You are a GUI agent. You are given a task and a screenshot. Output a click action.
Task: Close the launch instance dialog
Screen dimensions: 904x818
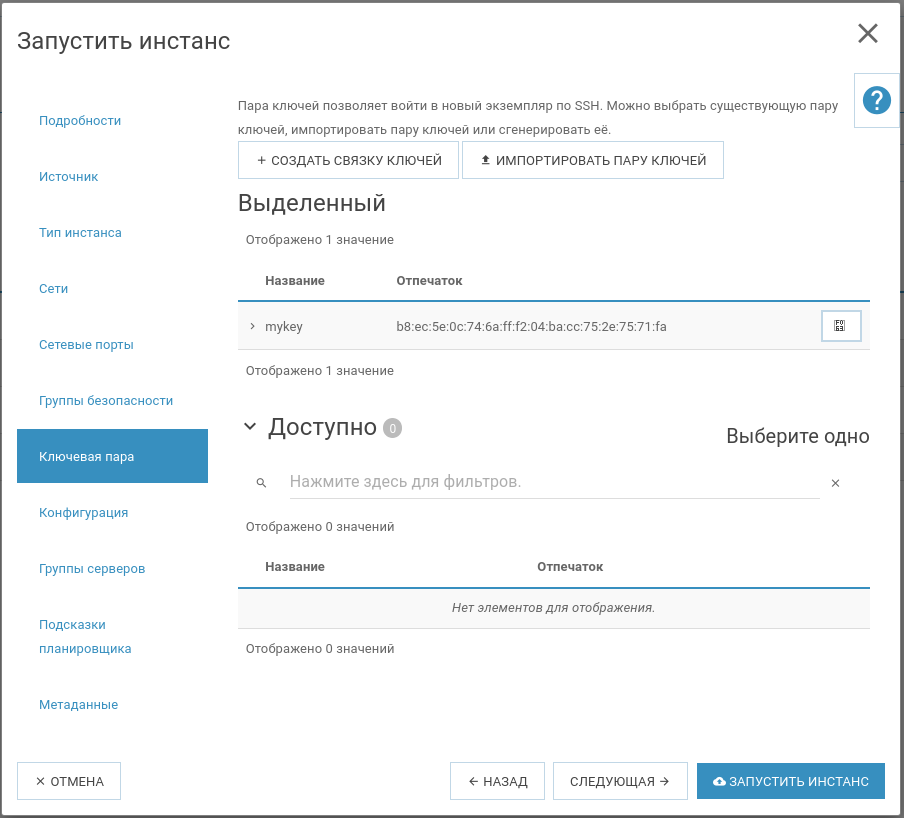(x=867, y=34)
